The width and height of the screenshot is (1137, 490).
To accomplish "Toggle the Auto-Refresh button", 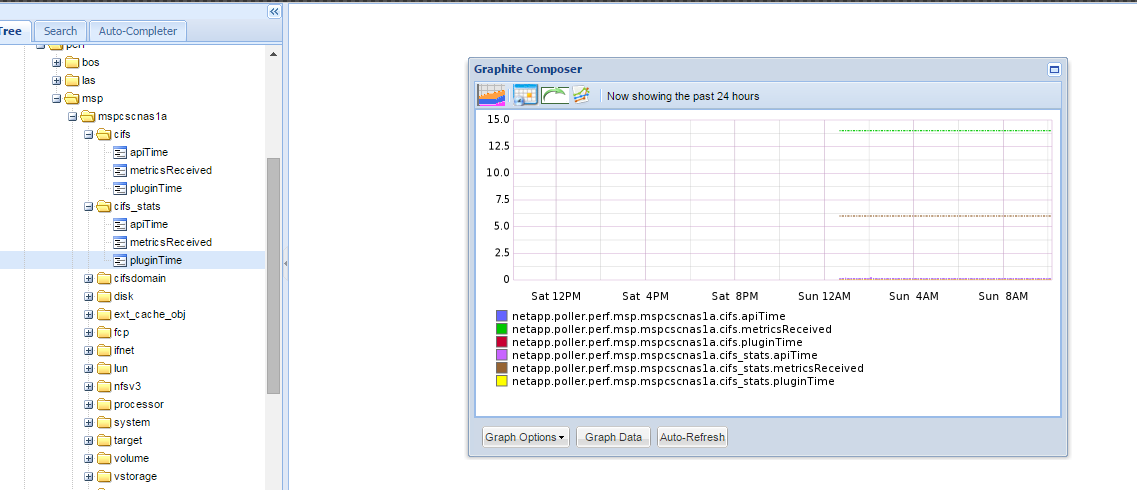I will pyautogui.click(x=692, y=437).
